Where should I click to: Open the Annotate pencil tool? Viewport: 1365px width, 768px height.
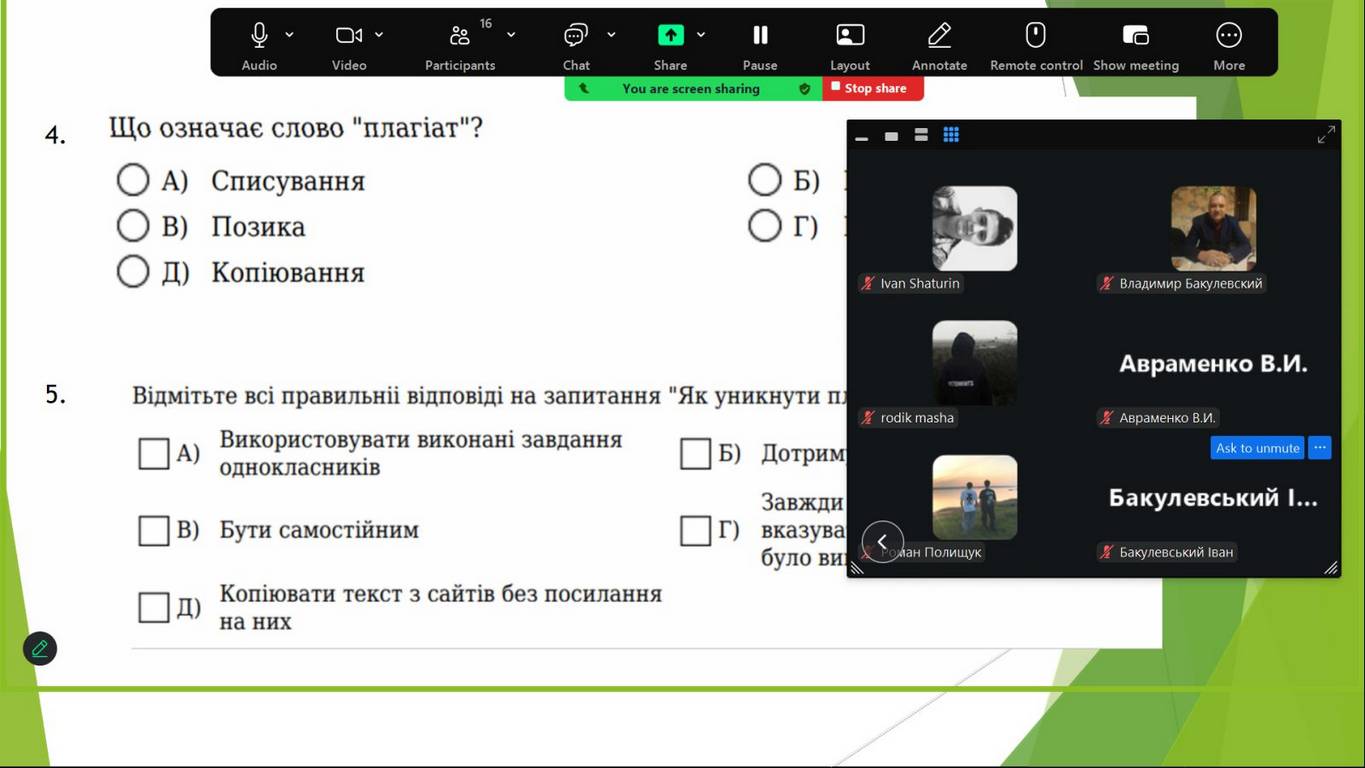pyautogui.click(x=939, y=36)
